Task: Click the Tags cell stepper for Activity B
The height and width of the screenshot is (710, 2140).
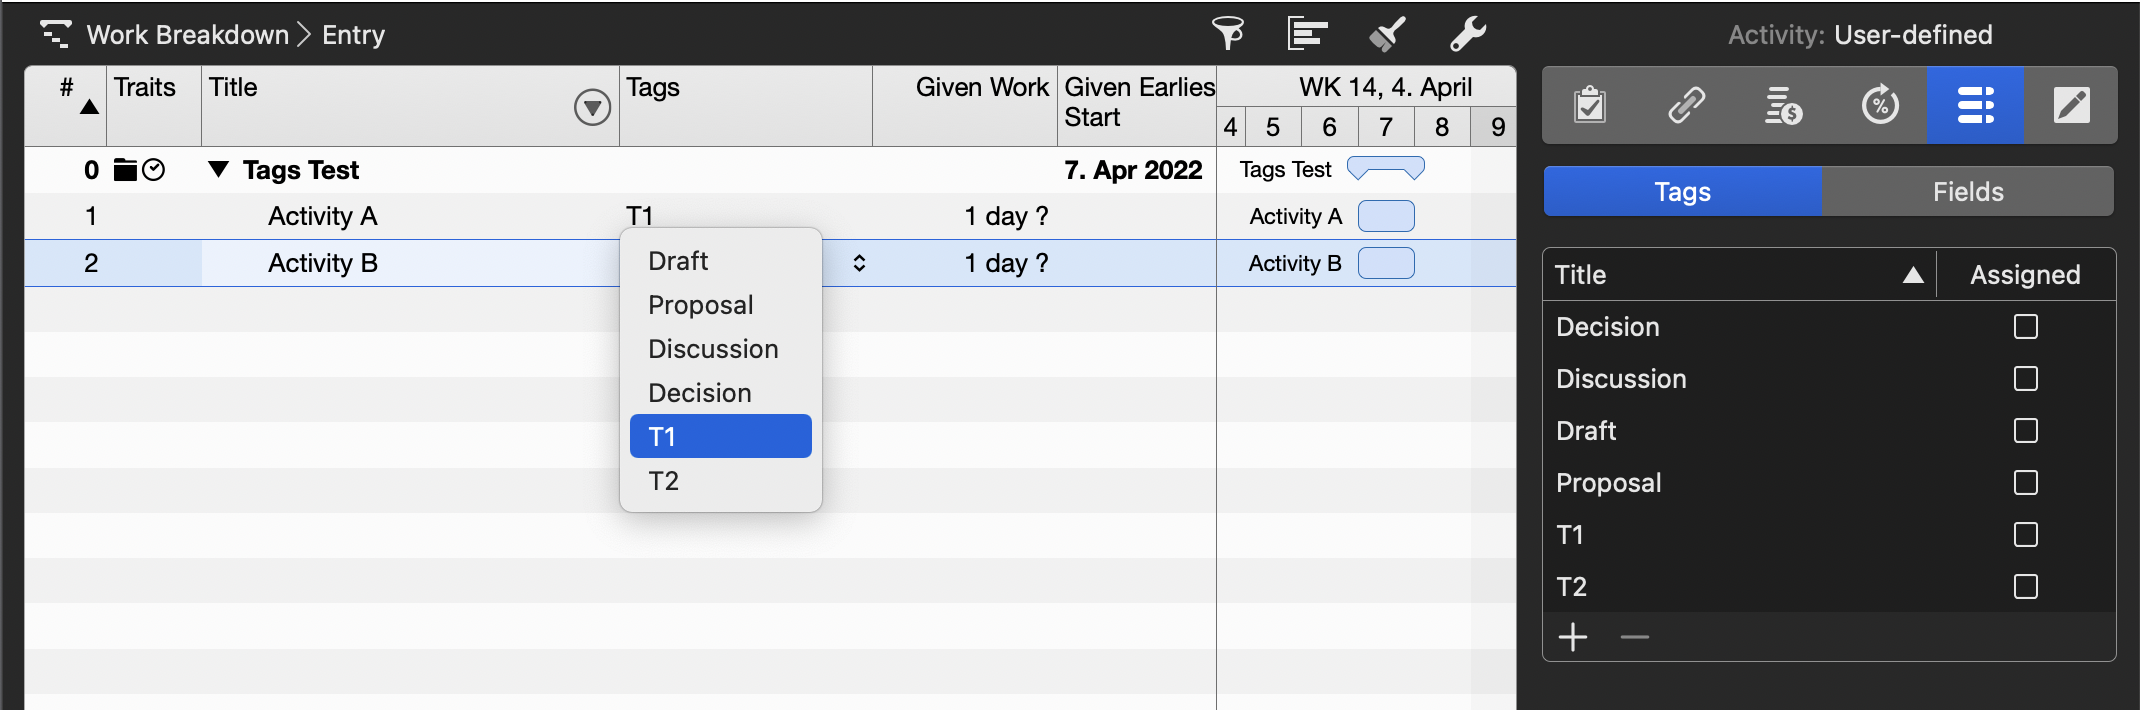Action: 859,263
